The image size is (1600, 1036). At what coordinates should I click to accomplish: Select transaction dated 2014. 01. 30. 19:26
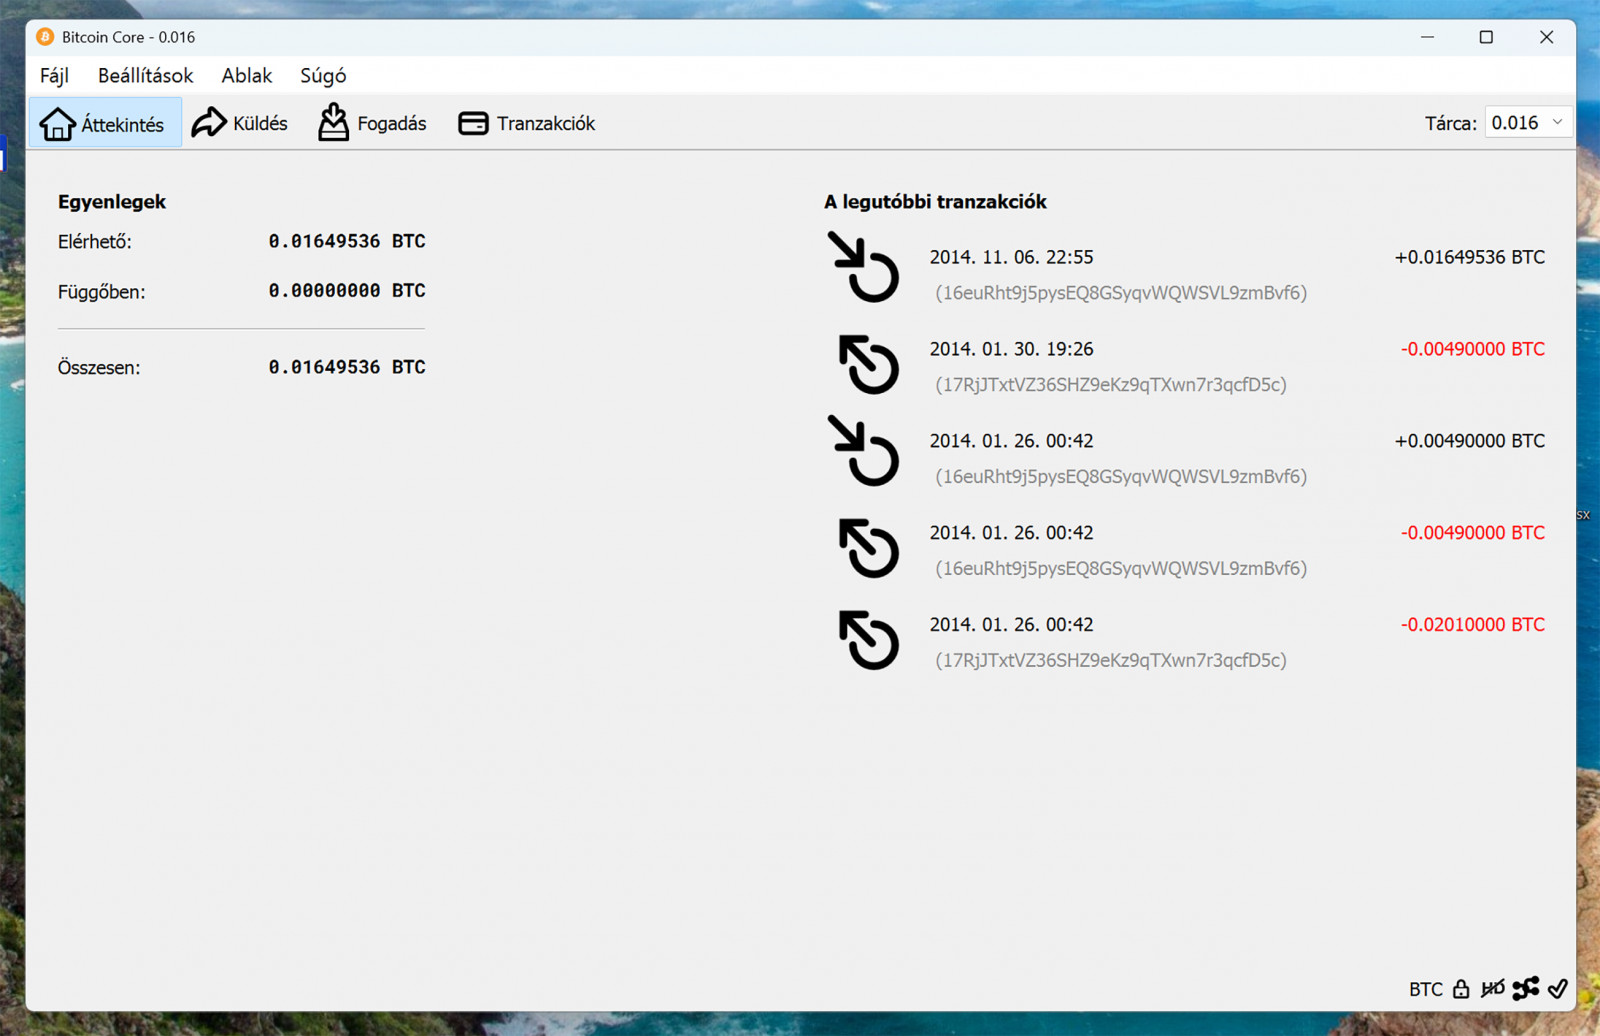pyautogui.click(x=1185, y=366)
